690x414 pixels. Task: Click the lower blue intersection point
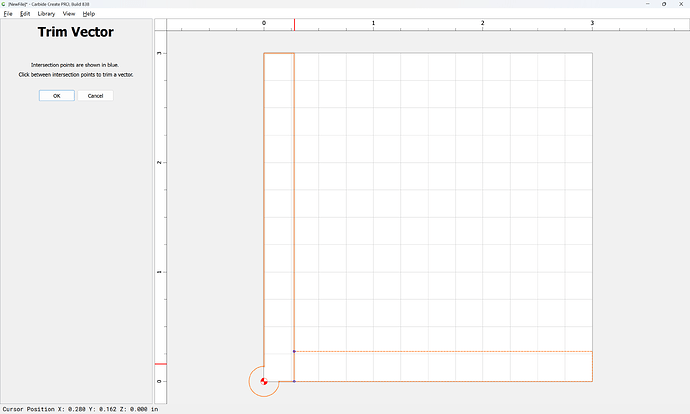click(294, 381)
